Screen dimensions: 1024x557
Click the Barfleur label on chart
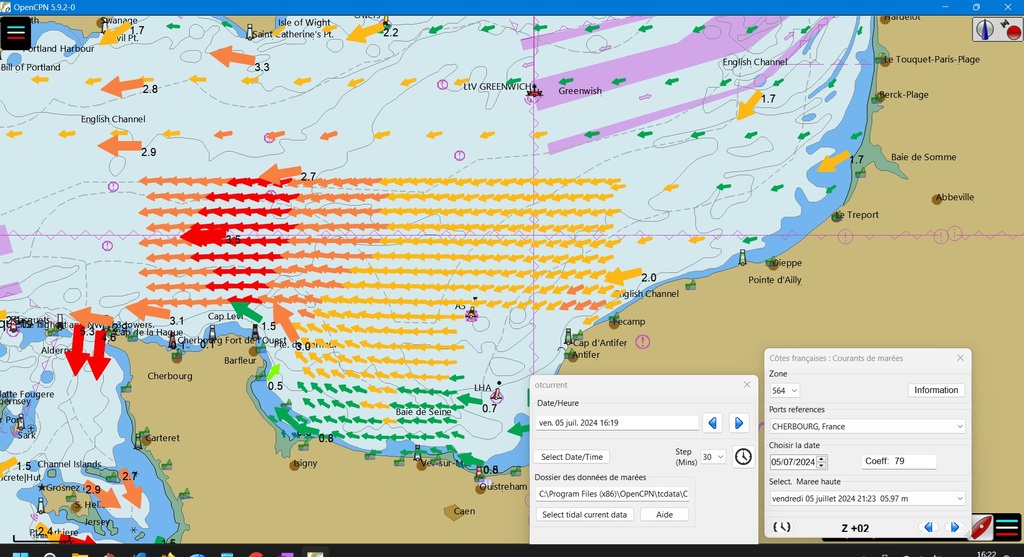(240, 360)
